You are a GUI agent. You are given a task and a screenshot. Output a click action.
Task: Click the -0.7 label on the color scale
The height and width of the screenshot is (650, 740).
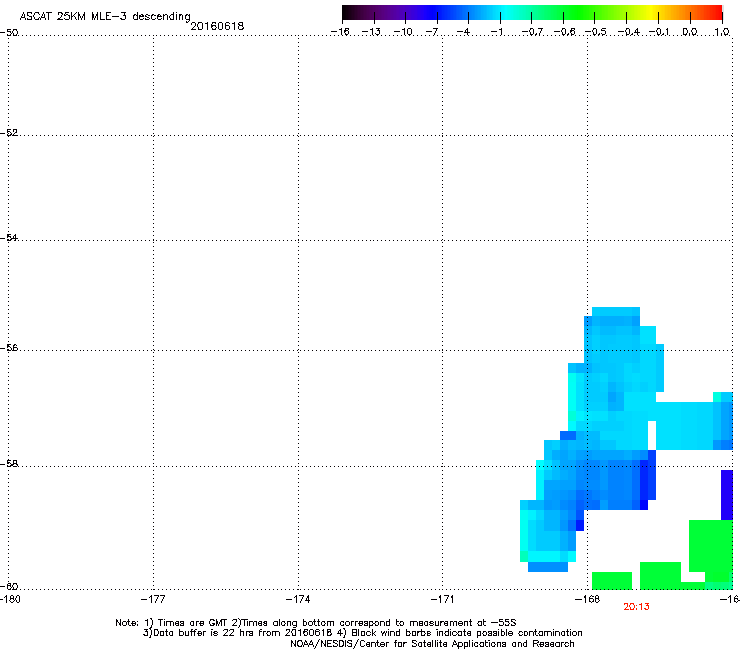532,32
